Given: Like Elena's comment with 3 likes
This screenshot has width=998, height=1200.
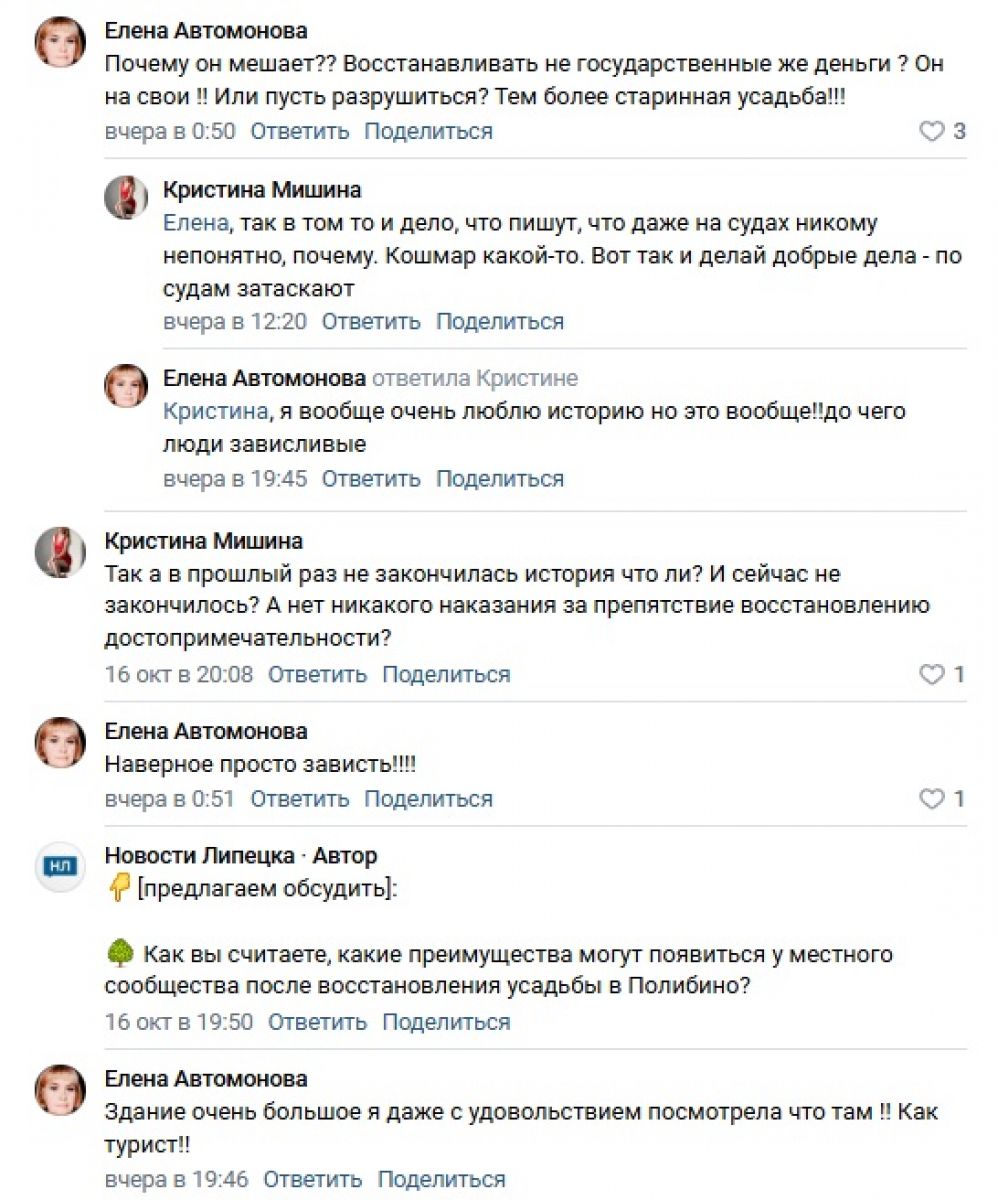Looking at the screenshot, I should click(931, 131).
